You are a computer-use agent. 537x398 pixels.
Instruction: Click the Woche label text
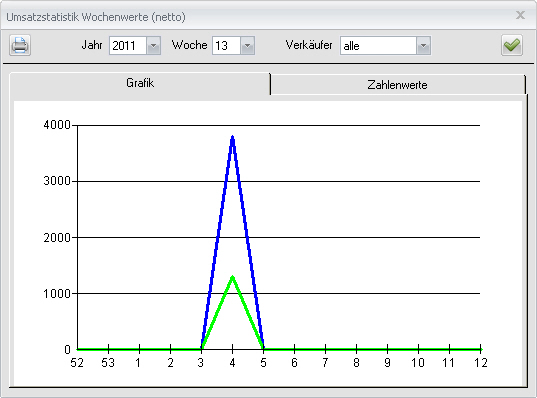pos(189,45)
